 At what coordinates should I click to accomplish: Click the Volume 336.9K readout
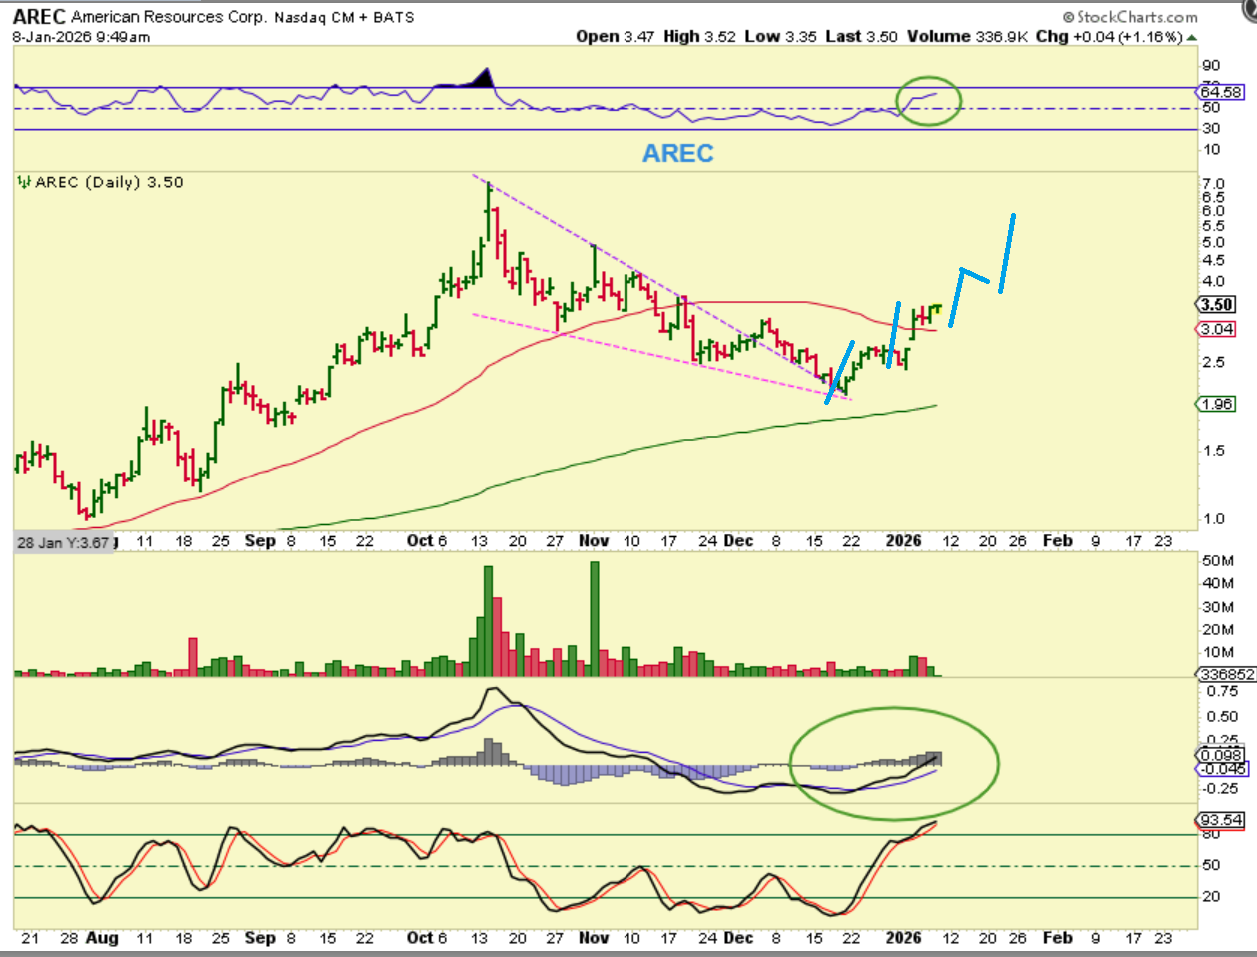967,36
